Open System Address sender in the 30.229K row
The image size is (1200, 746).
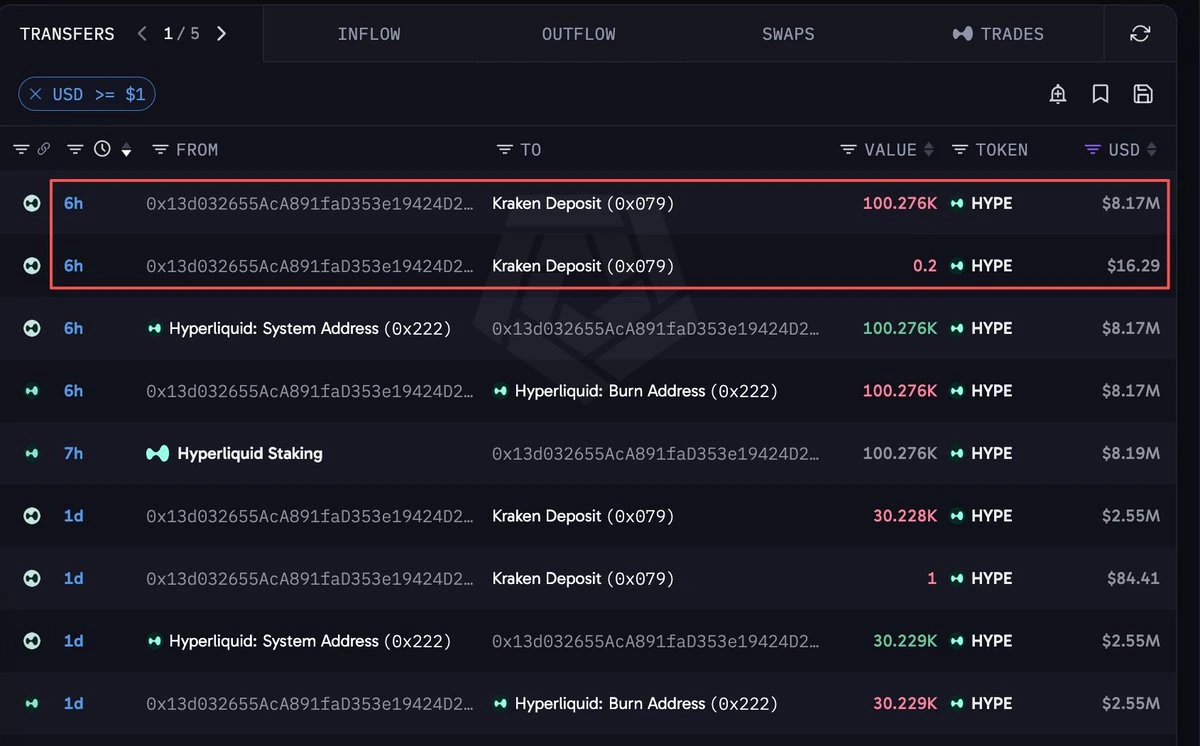(x=299, y=641)
